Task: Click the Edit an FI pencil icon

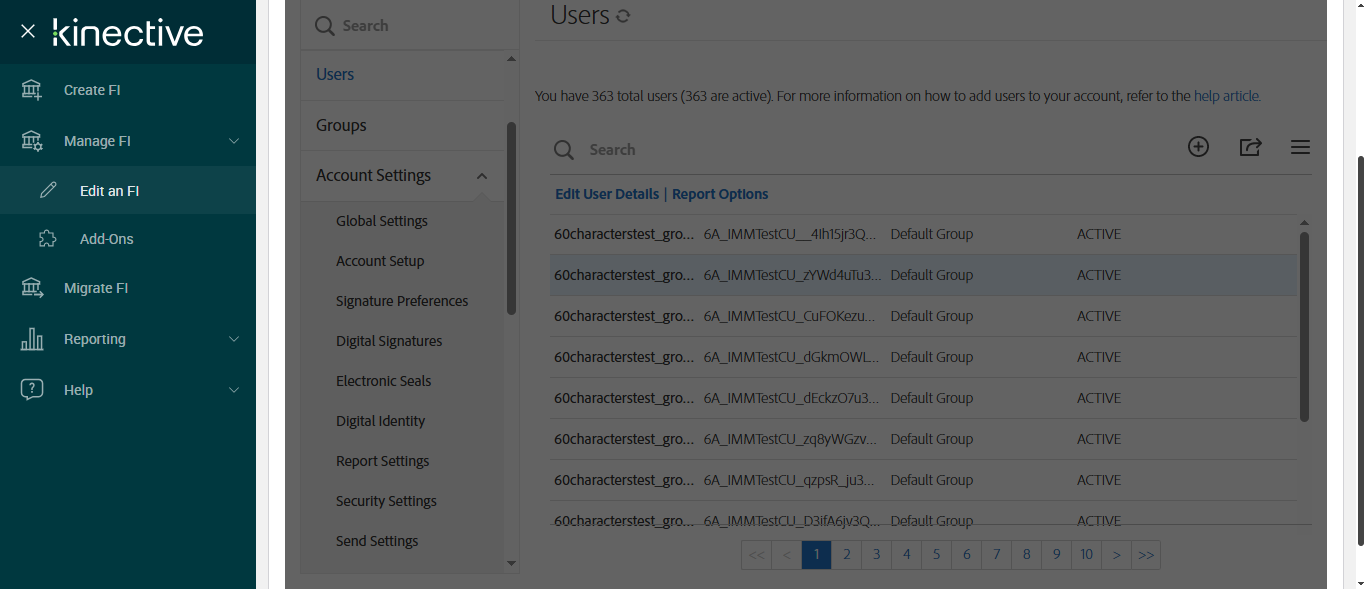Action: tap(48, 191)
